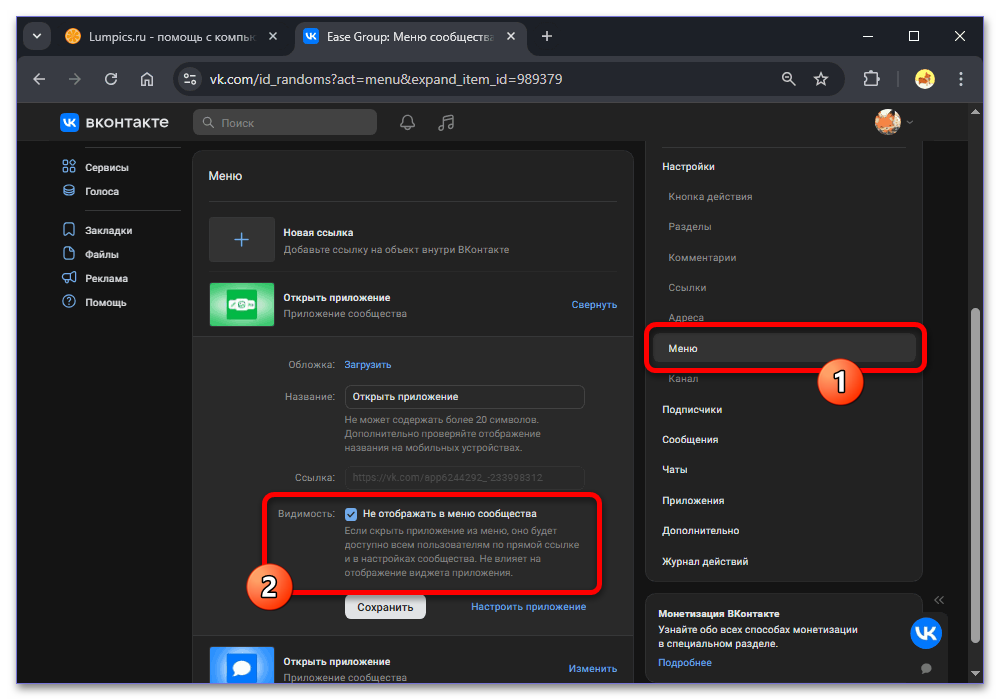
Task: Open a new browser tab
Action: pos(547,36)
